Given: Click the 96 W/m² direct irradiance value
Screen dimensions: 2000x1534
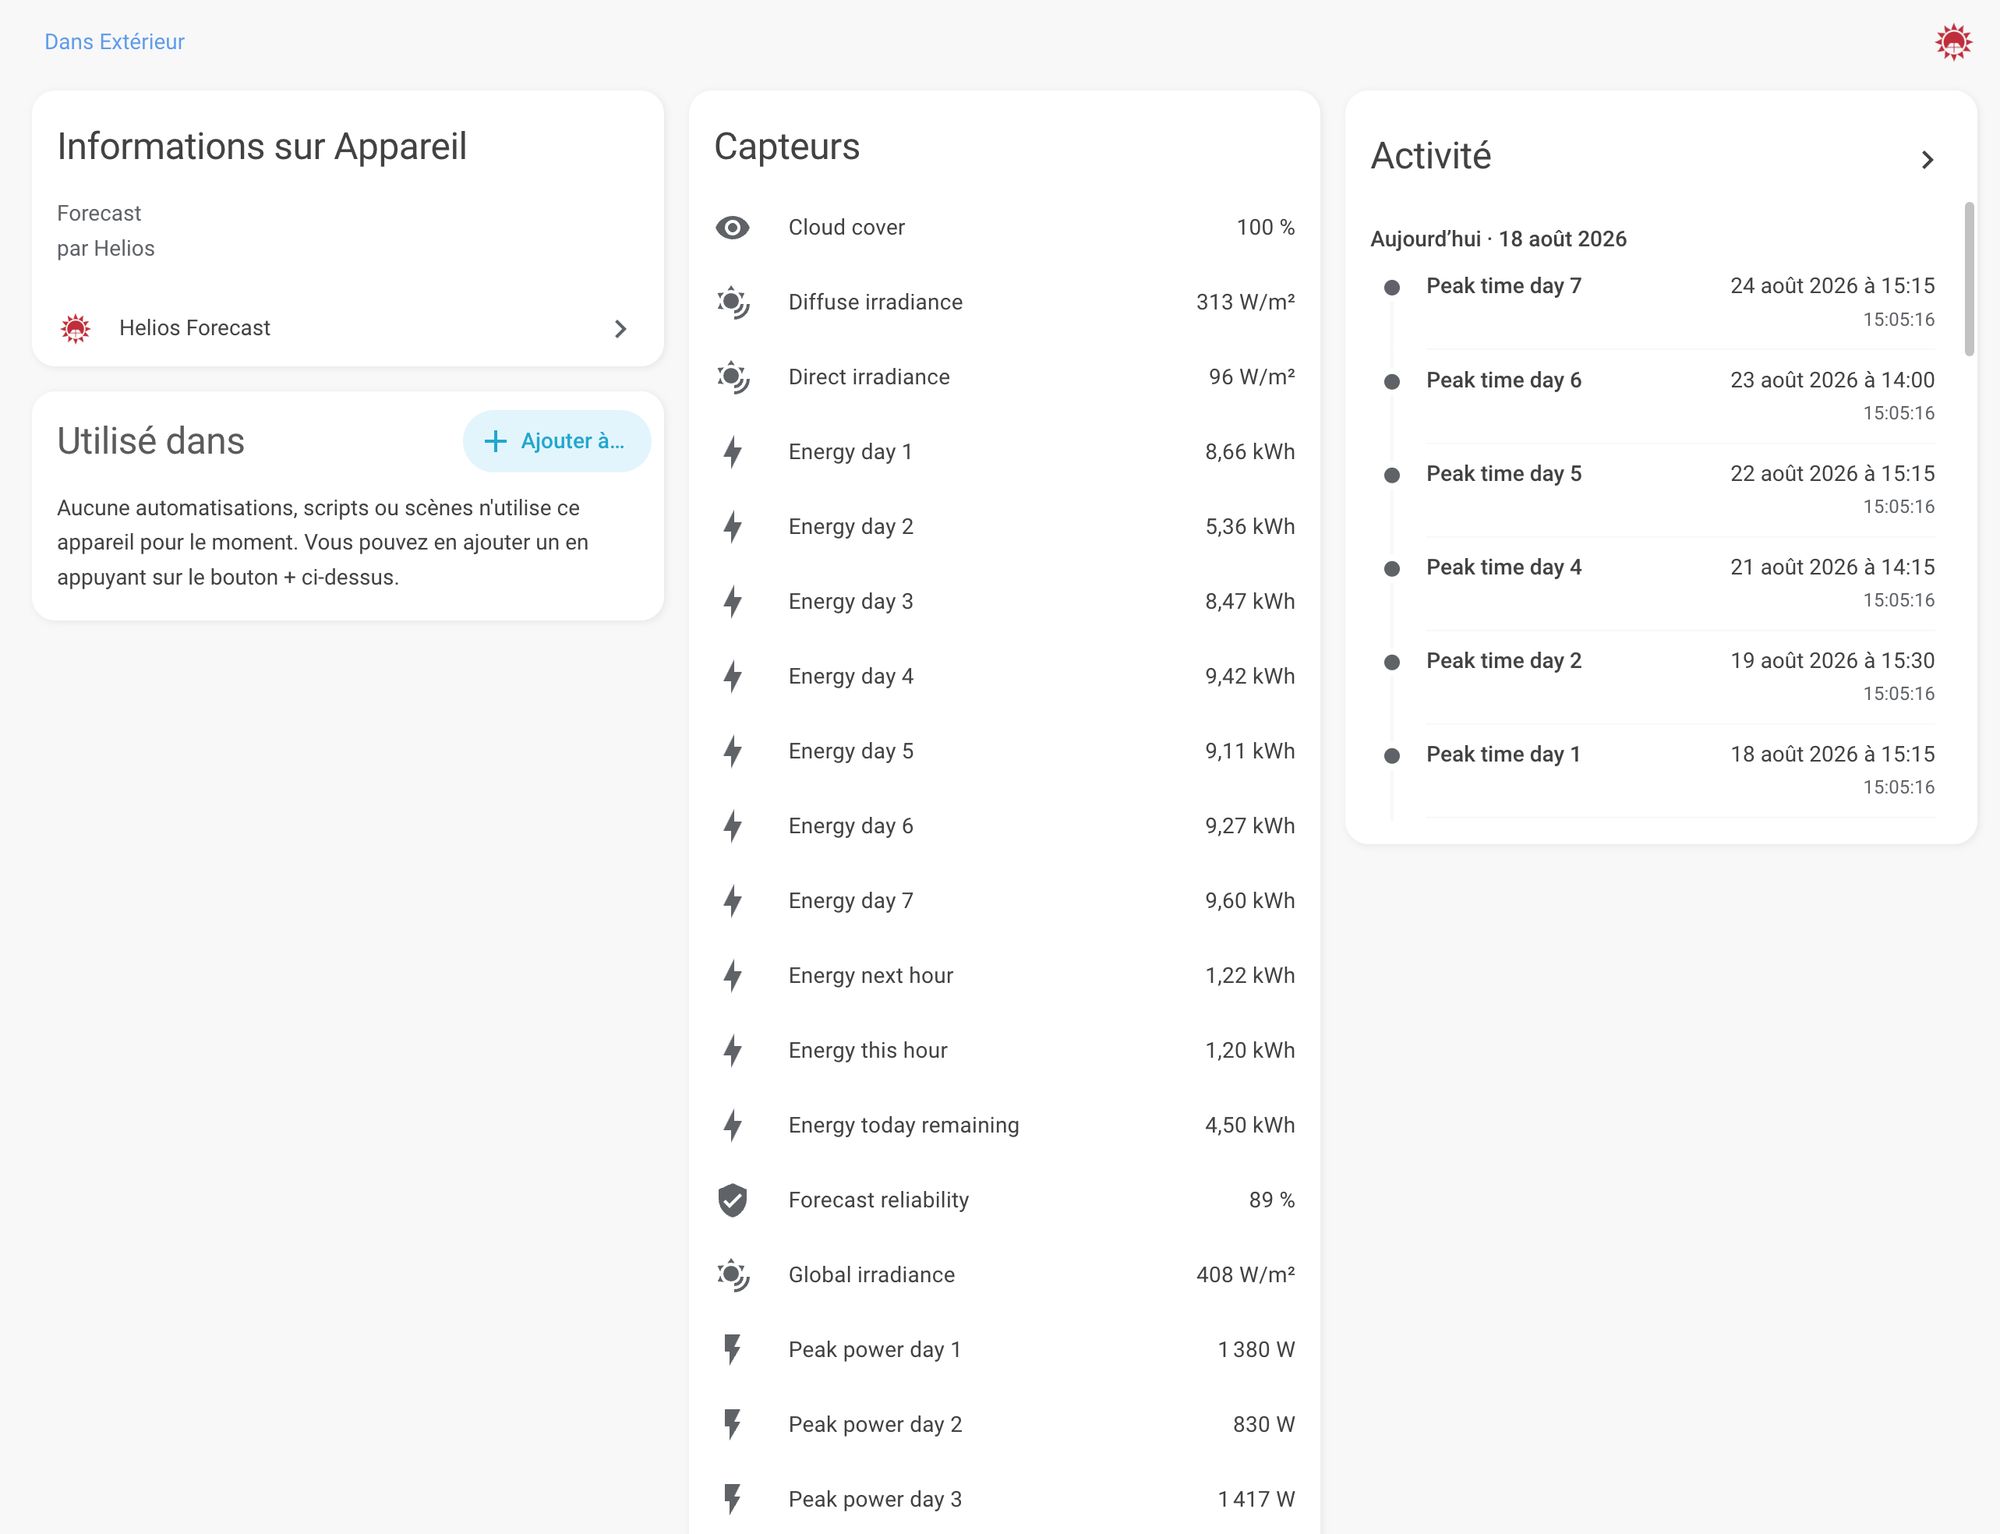Looking at the screenshot, I should pyautogui.click(x=1252, y=377).
